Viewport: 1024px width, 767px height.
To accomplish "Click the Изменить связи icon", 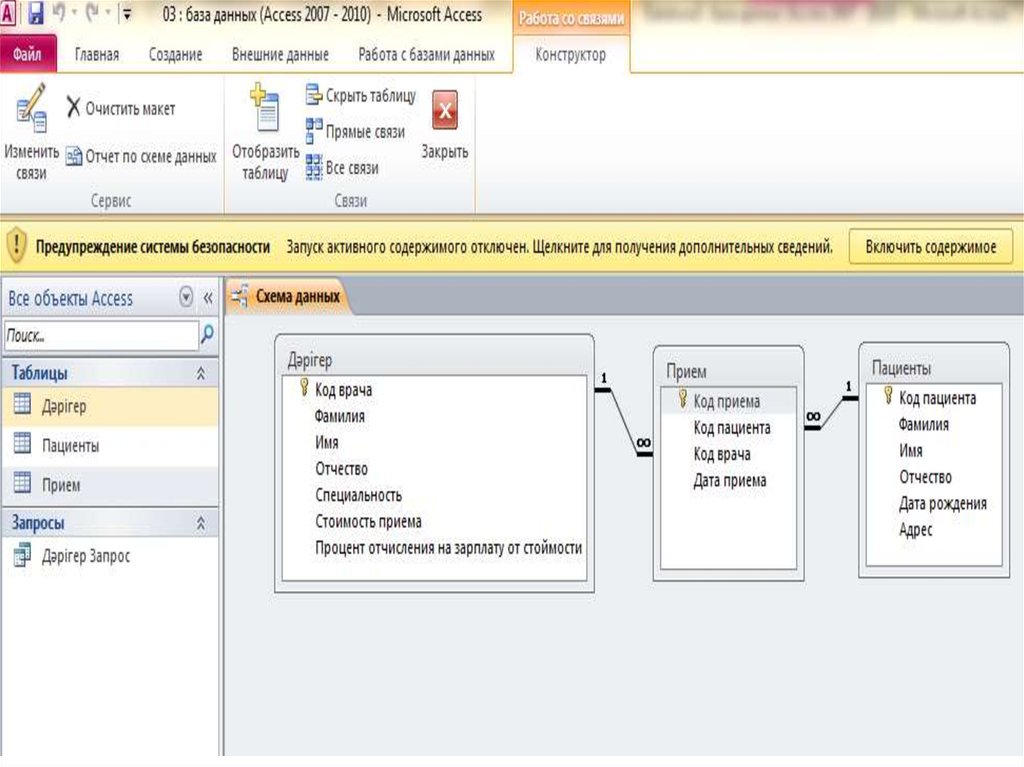I will (31, 109).
